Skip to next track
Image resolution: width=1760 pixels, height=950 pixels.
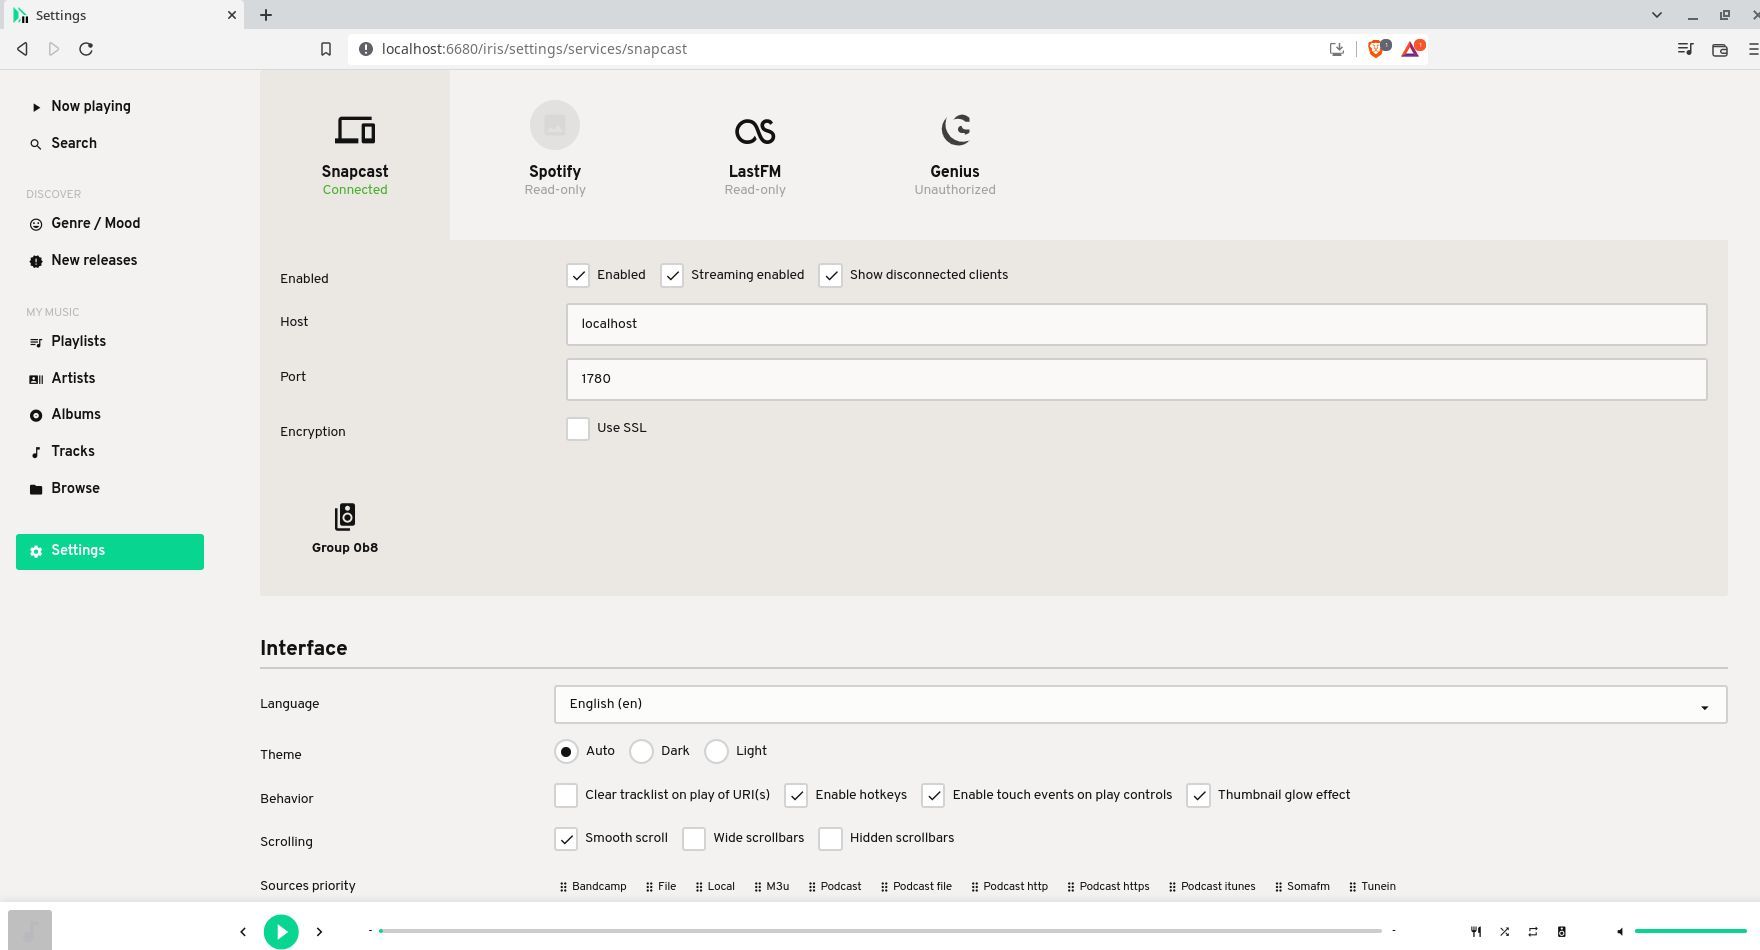pos(319,932)
